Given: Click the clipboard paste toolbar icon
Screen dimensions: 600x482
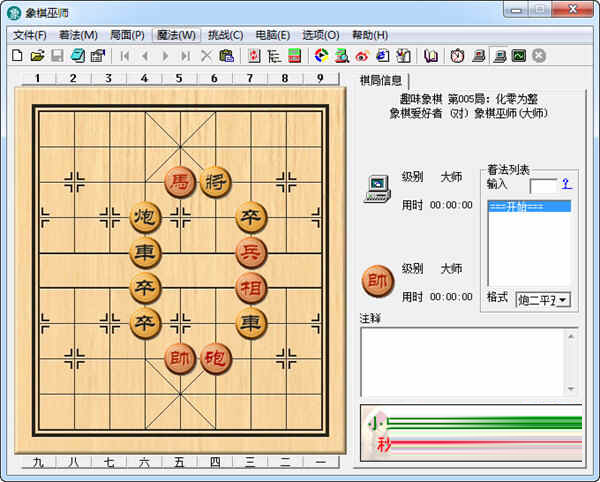Looking at the screenshot, I should tap(227, 56).
